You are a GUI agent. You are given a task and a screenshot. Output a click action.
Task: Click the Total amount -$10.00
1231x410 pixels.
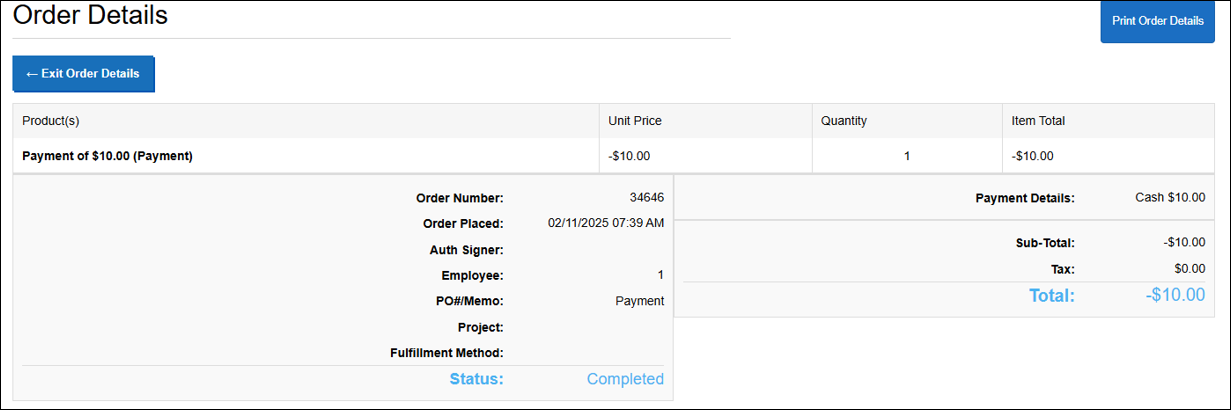(x=1175, y=295)
